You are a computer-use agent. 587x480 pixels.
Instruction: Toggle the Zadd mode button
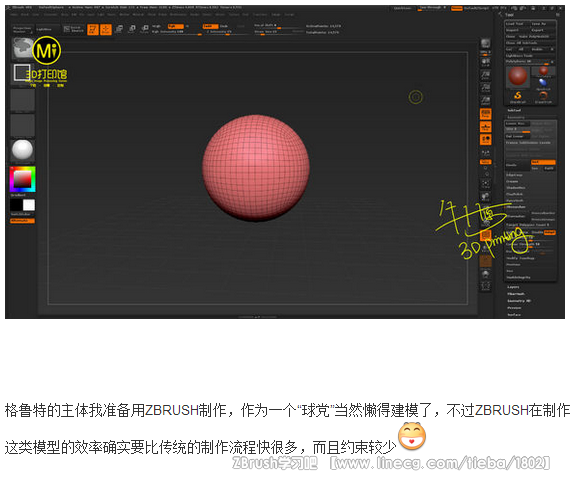coord(210,26)
